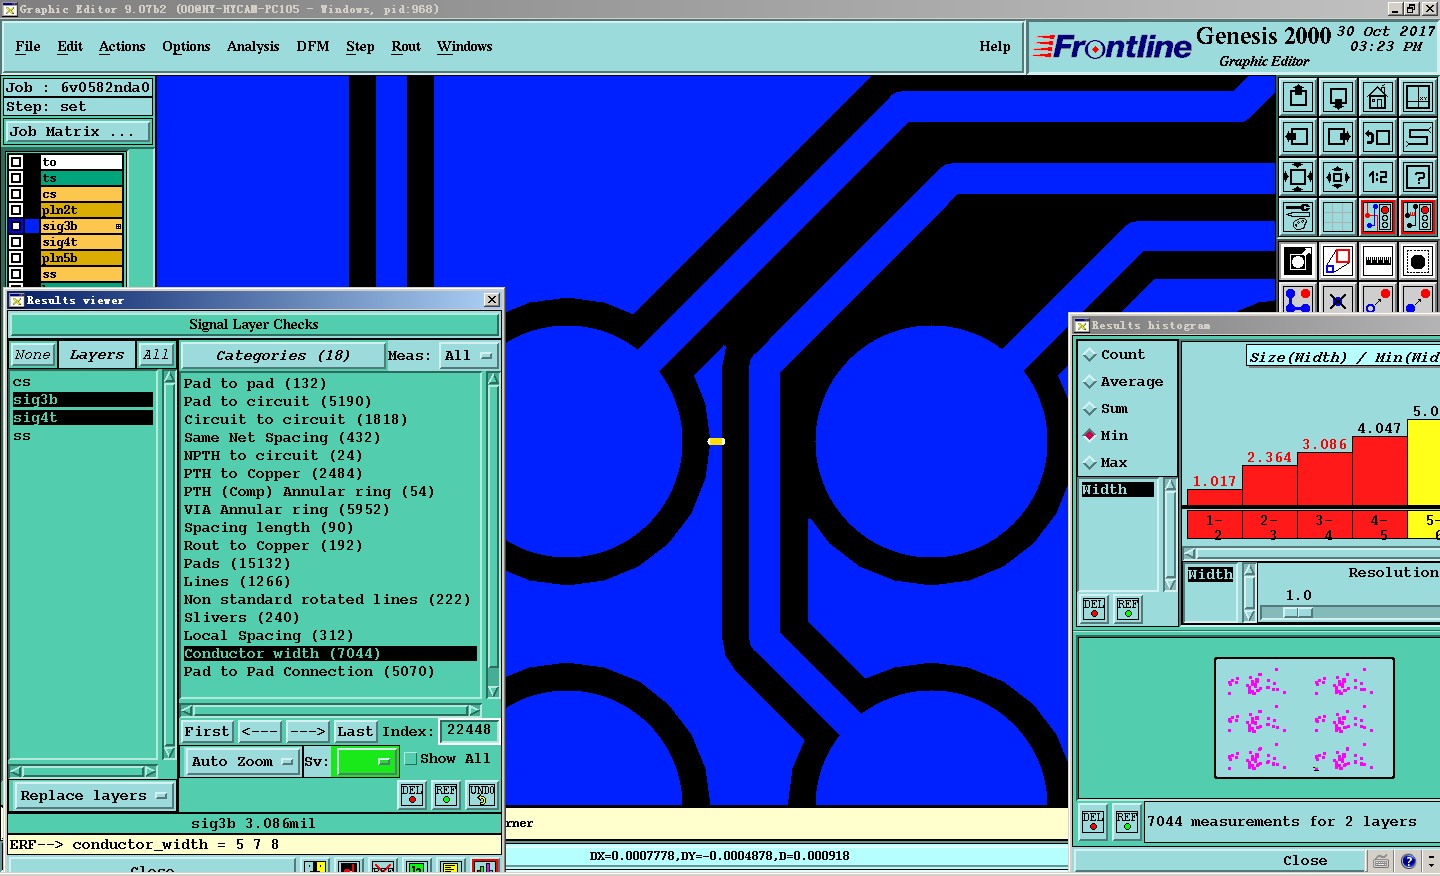This screenshot has width=1440, height=876.
Task: Click the black net with traffic light icon
Action: [1418, 216]
